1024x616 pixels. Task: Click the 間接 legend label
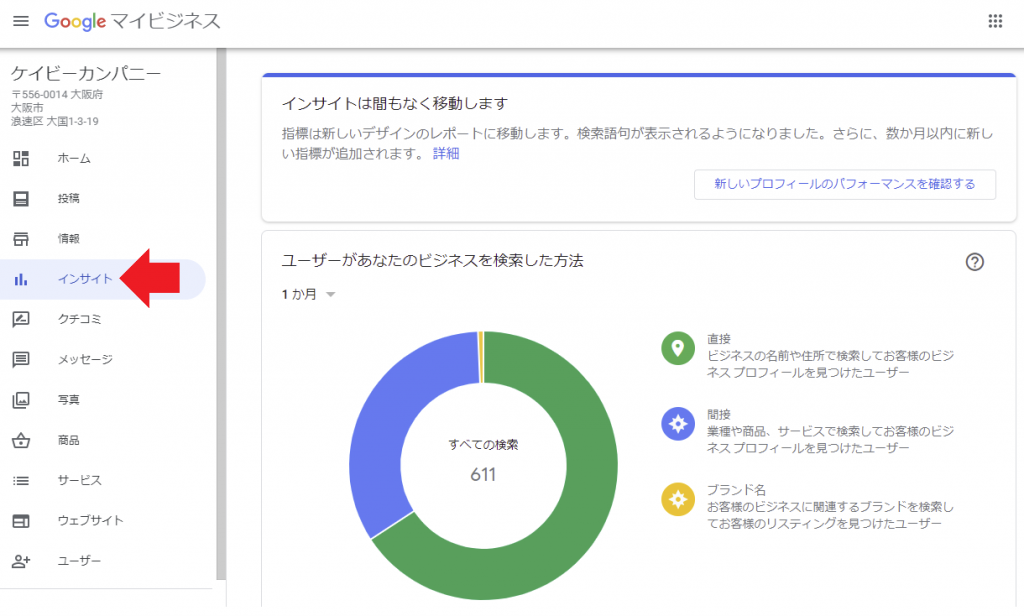point(718,414)
